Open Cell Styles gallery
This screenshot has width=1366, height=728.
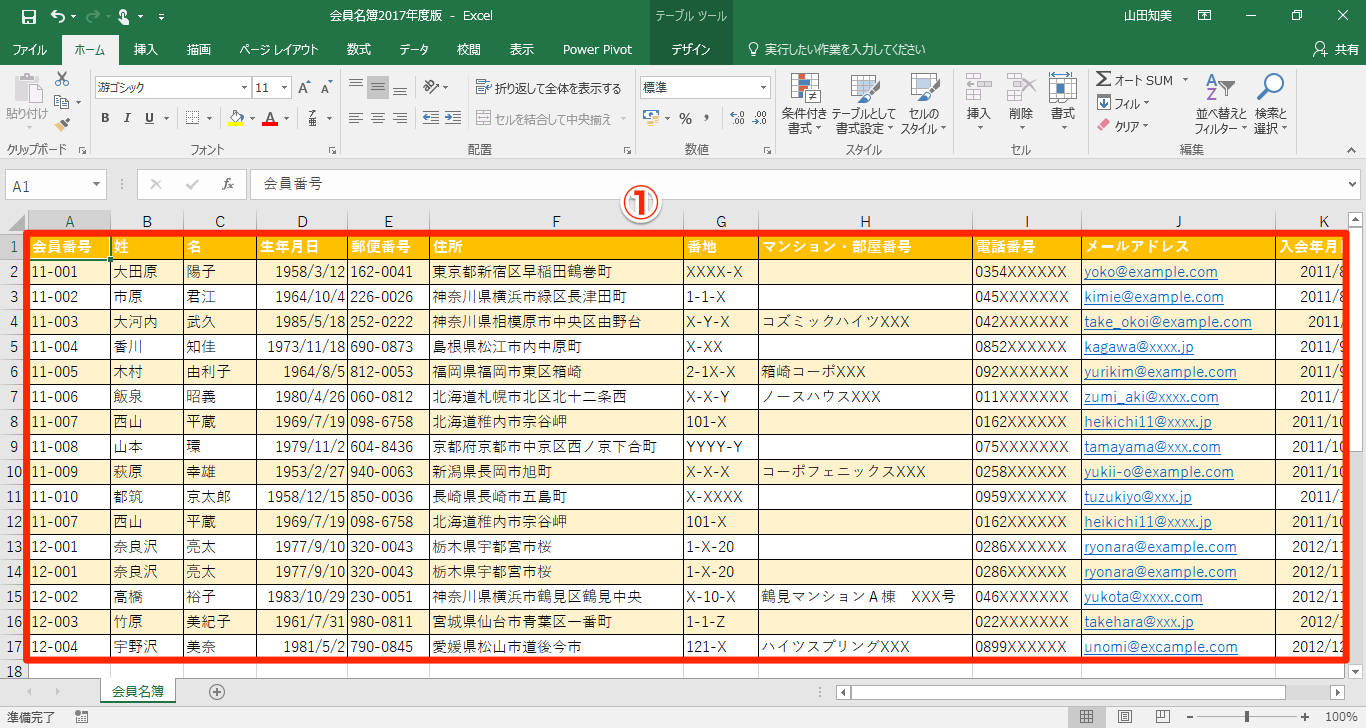pos(924,104)
